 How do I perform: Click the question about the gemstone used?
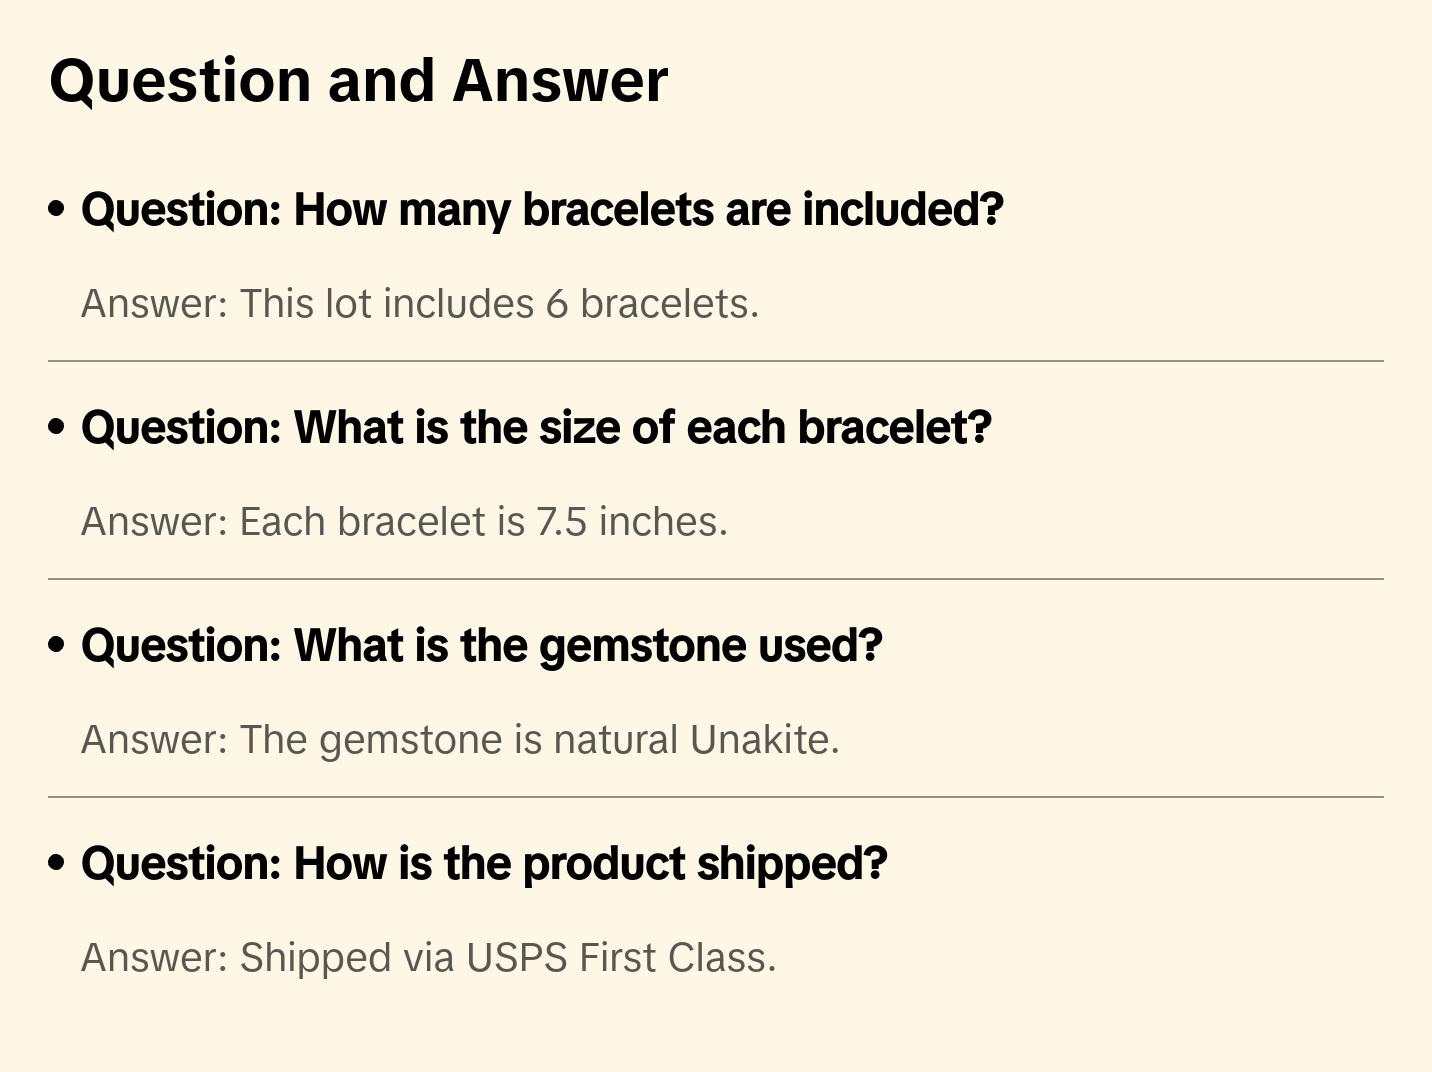[482, 646]
